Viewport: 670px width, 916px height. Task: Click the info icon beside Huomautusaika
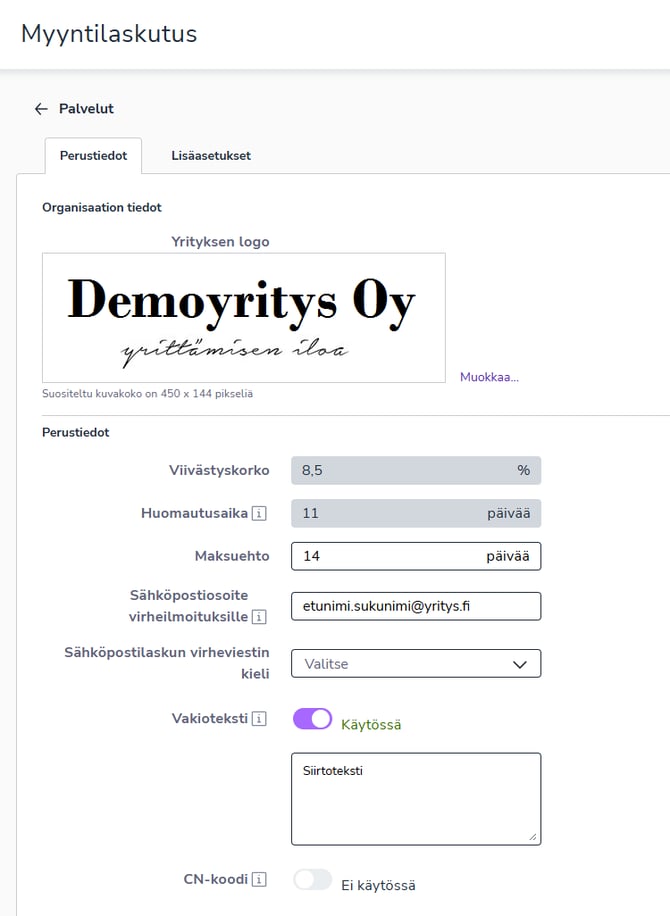coord(260,513)
